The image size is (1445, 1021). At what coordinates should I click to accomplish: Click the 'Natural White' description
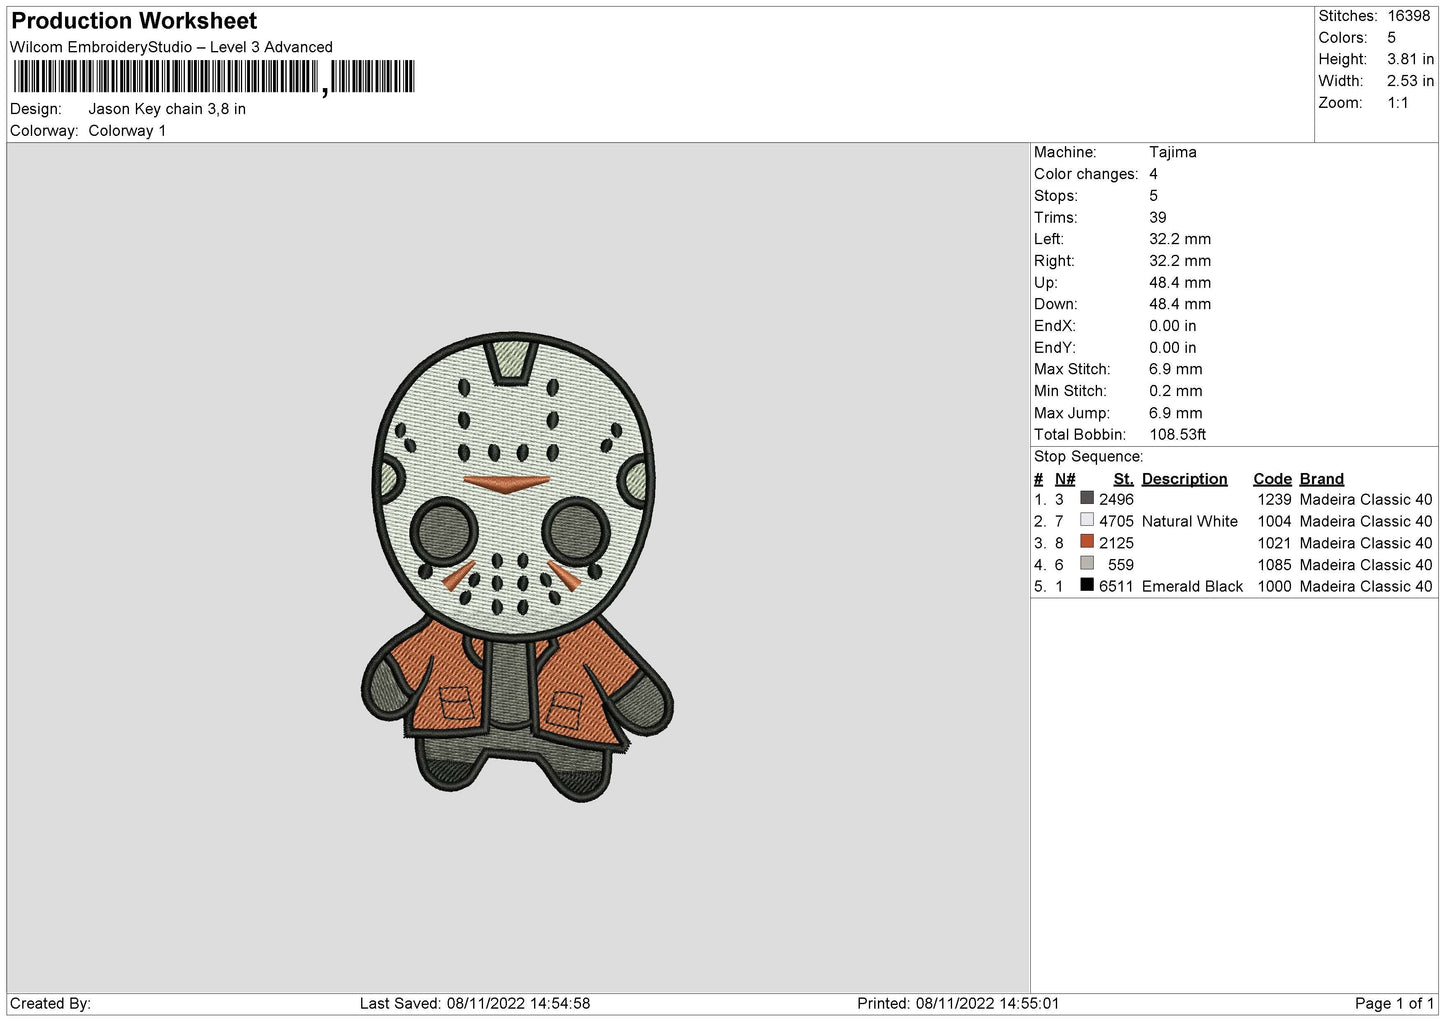1190,522
